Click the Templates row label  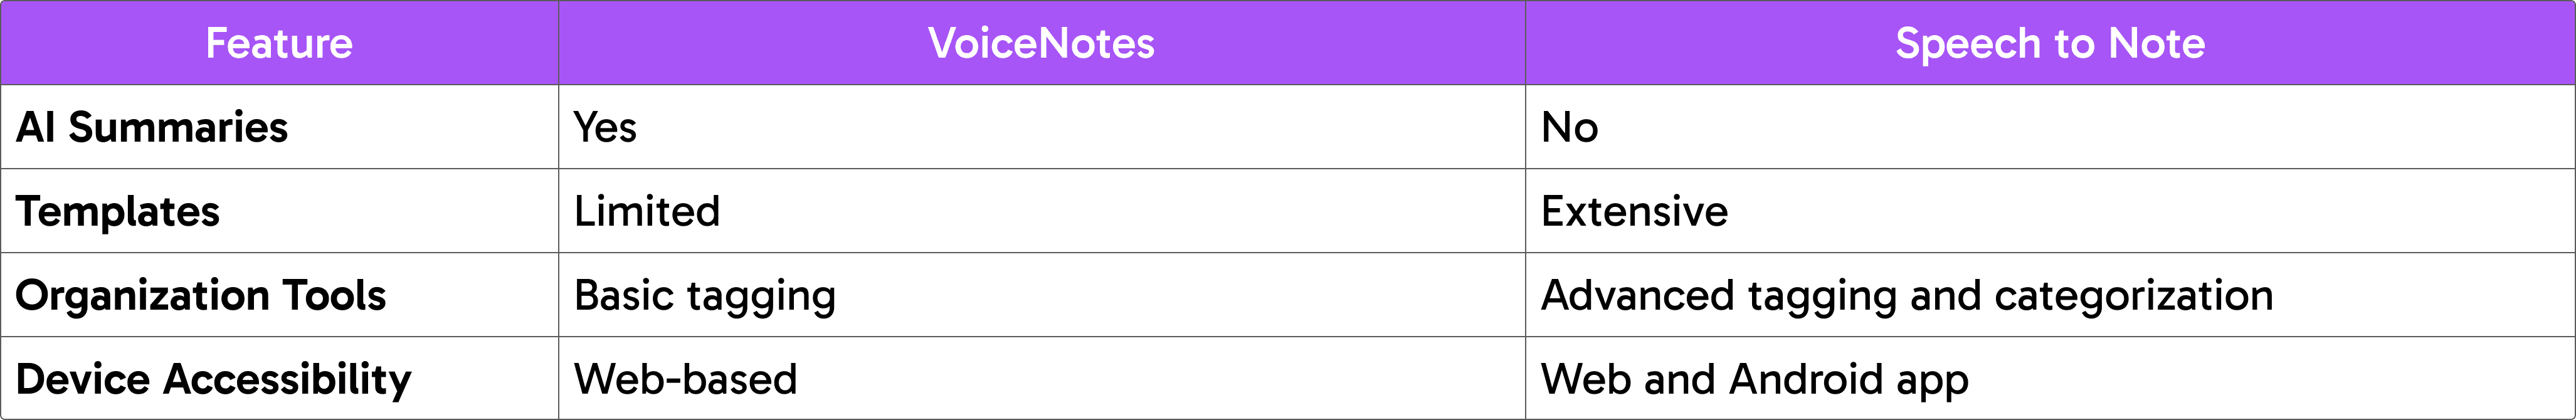(118, 212)
